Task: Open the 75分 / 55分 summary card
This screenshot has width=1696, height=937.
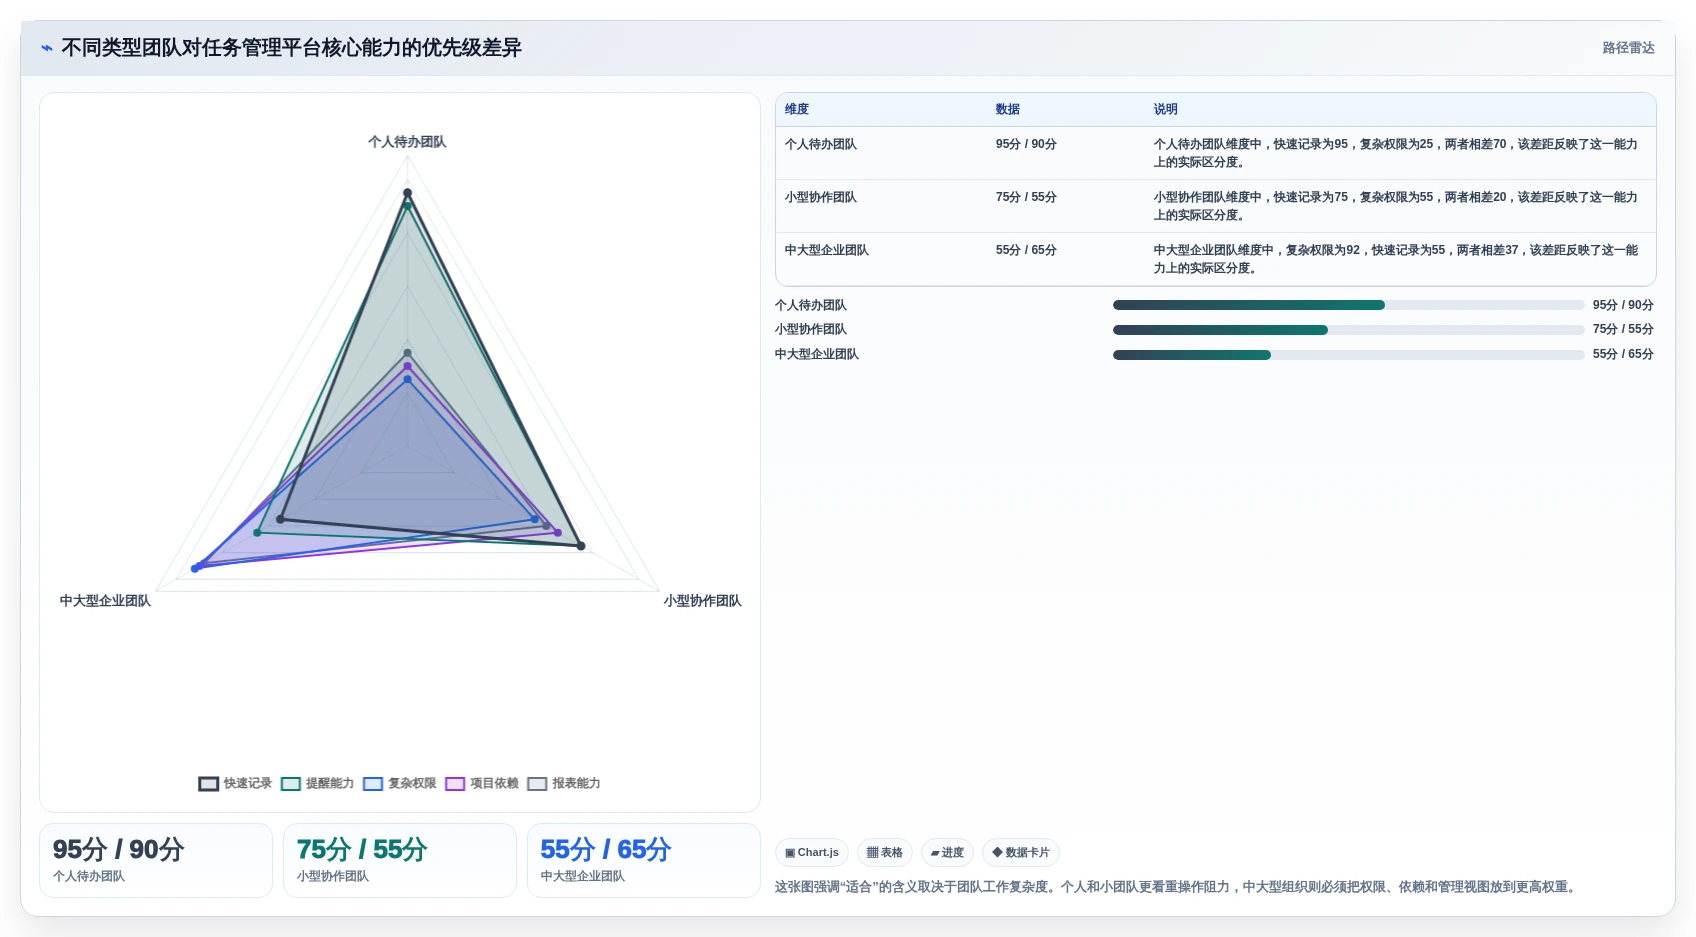Action: 400,860
